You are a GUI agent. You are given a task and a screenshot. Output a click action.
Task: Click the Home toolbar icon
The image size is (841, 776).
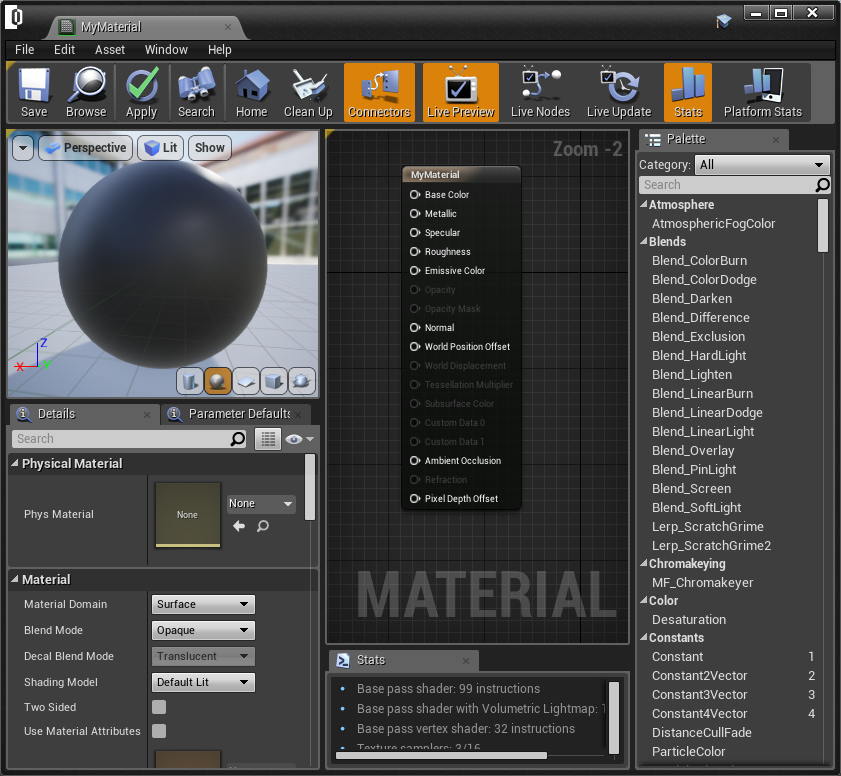point(251,92)
